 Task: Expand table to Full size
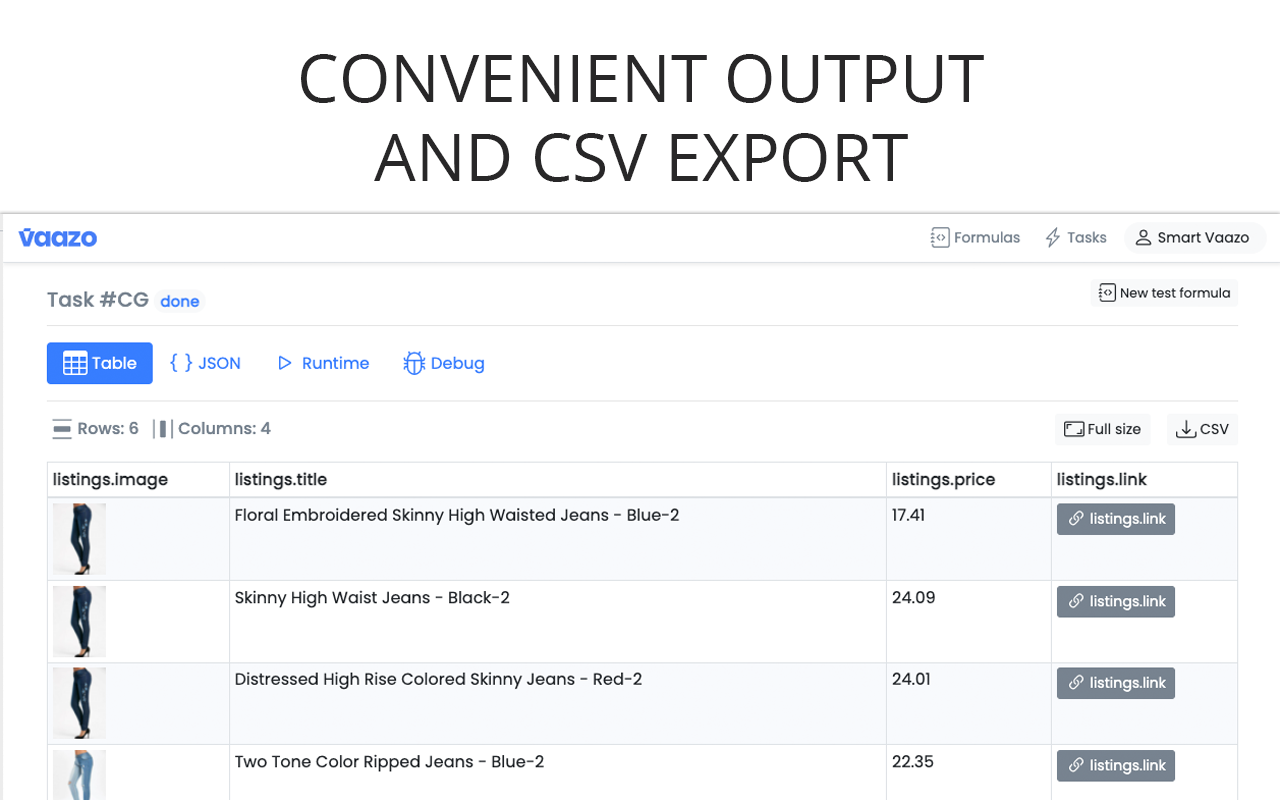(x=1102, y=429)
